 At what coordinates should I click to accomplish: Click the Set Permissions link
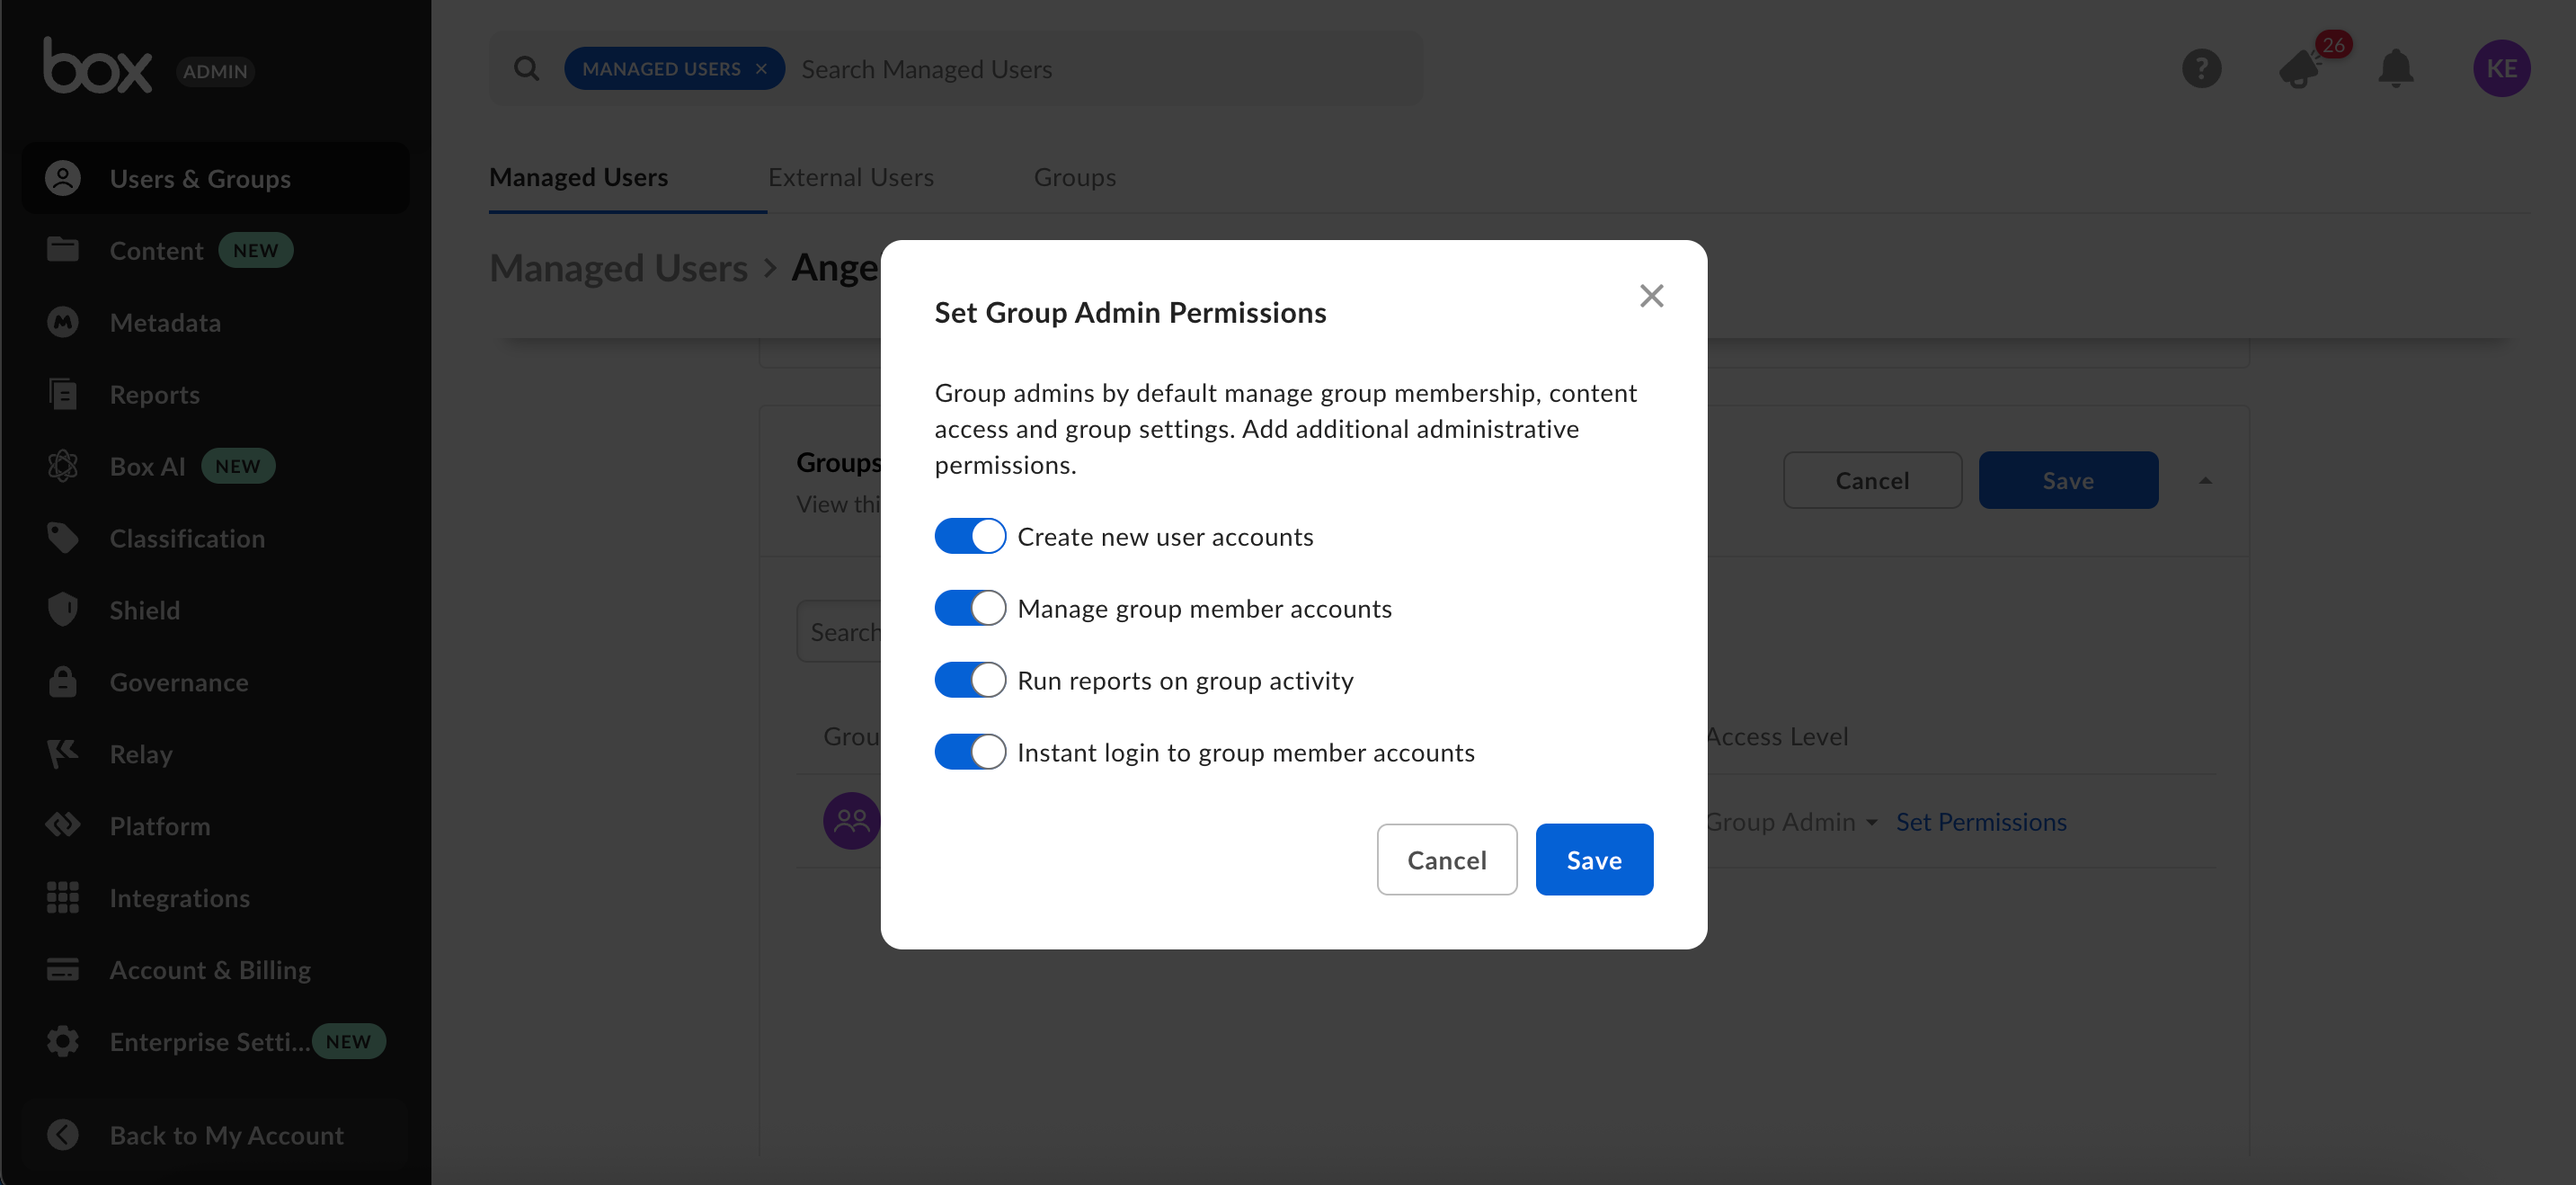[x=1980, y=821]
